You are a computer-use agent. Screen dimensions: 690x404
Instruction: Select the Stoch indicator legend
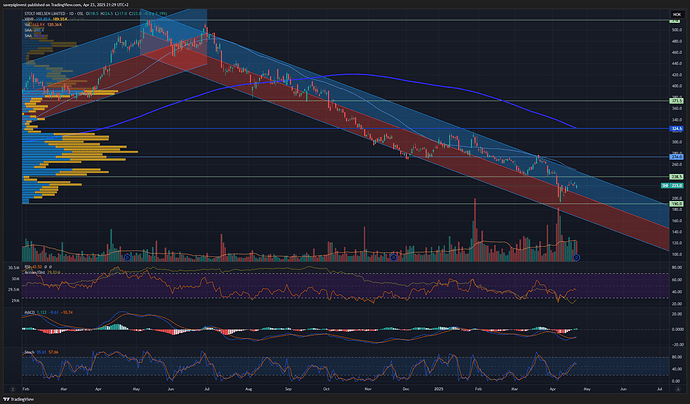pyautogui.click(x=29, y=352)
